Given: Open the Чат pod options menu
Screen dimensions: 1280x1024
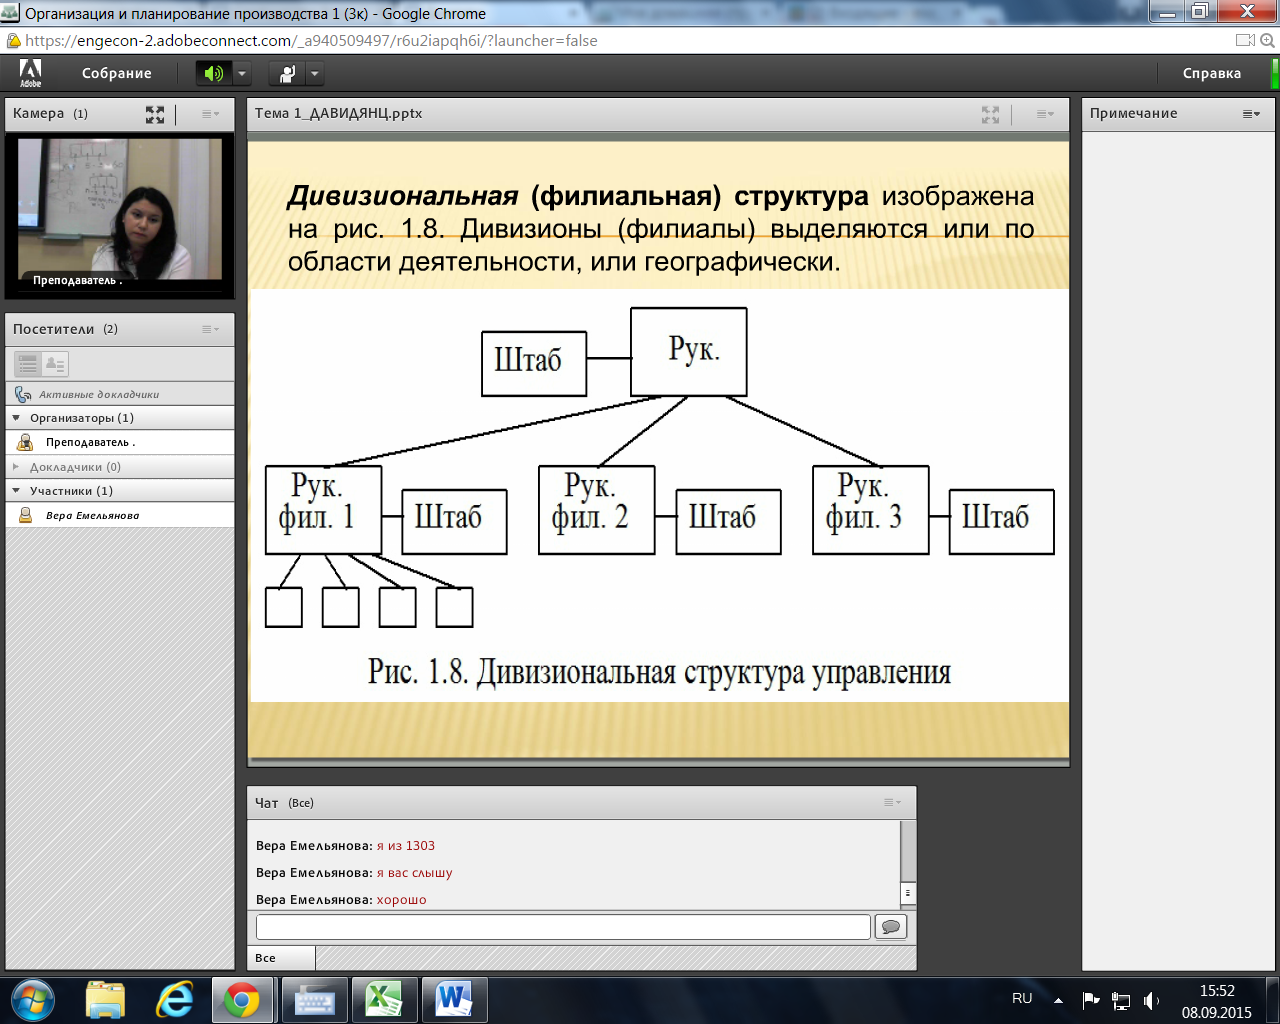Looking at the screenshot, I should (x=892, y=802).
